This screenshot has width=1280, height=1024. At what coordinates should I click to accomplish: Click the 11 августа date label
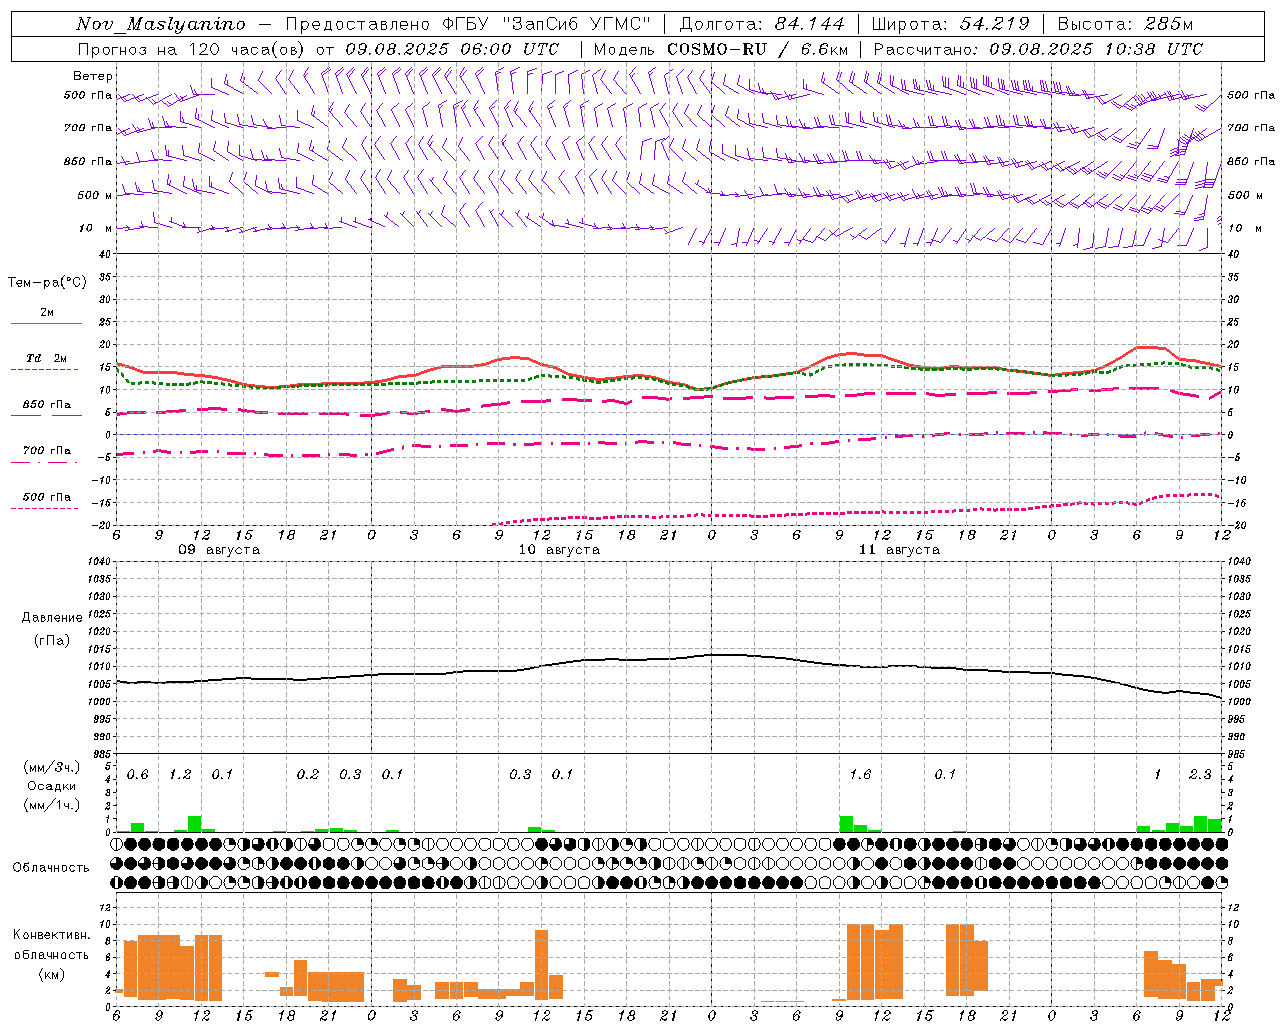[899, 550]
